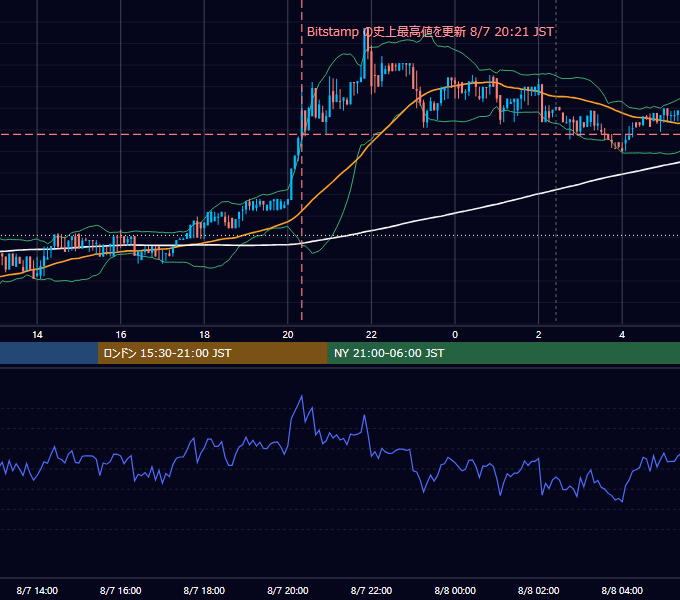Click the 22 label on the upper time axis
The width and height of the screenshot is (680, 600).
pos(371,335)
